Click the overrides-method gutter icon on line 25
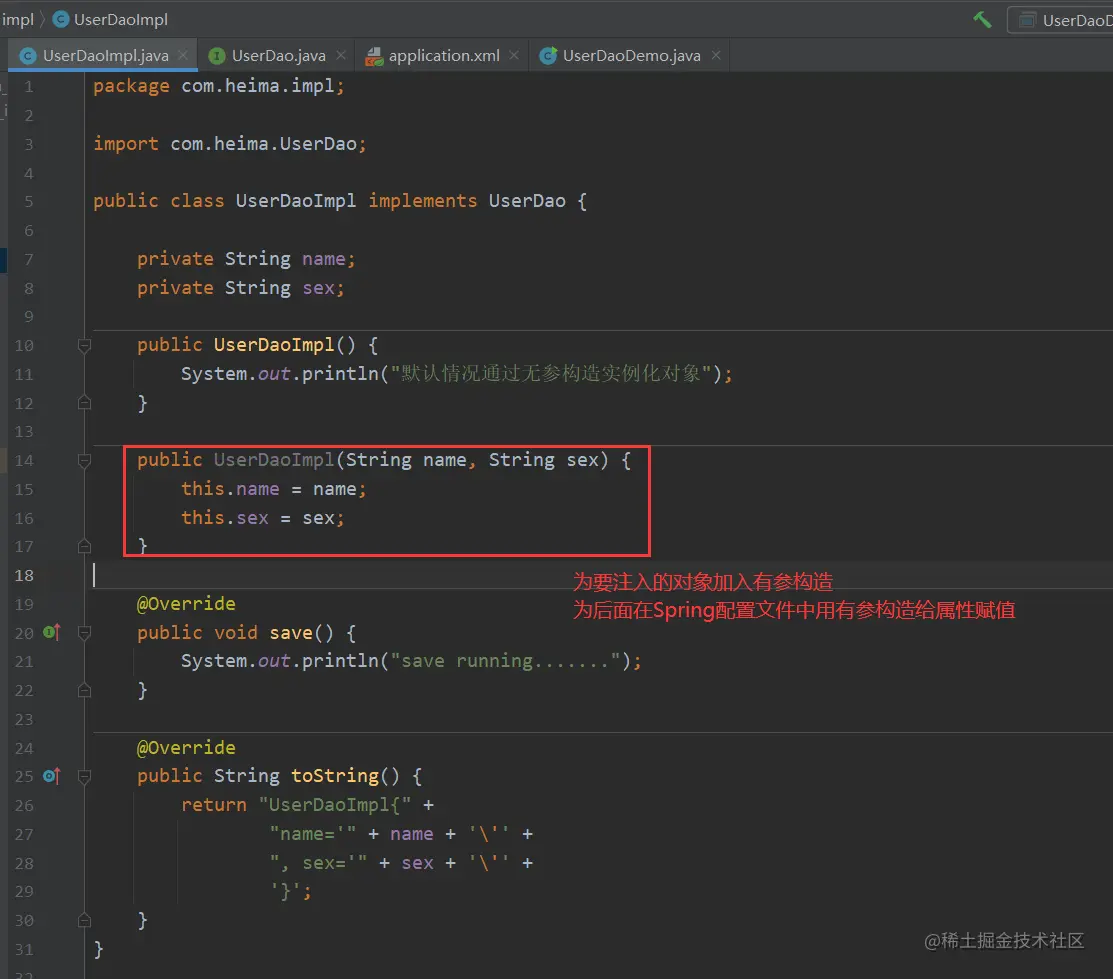The height and width of the screenshot is (979, 1113). [52, 776]
